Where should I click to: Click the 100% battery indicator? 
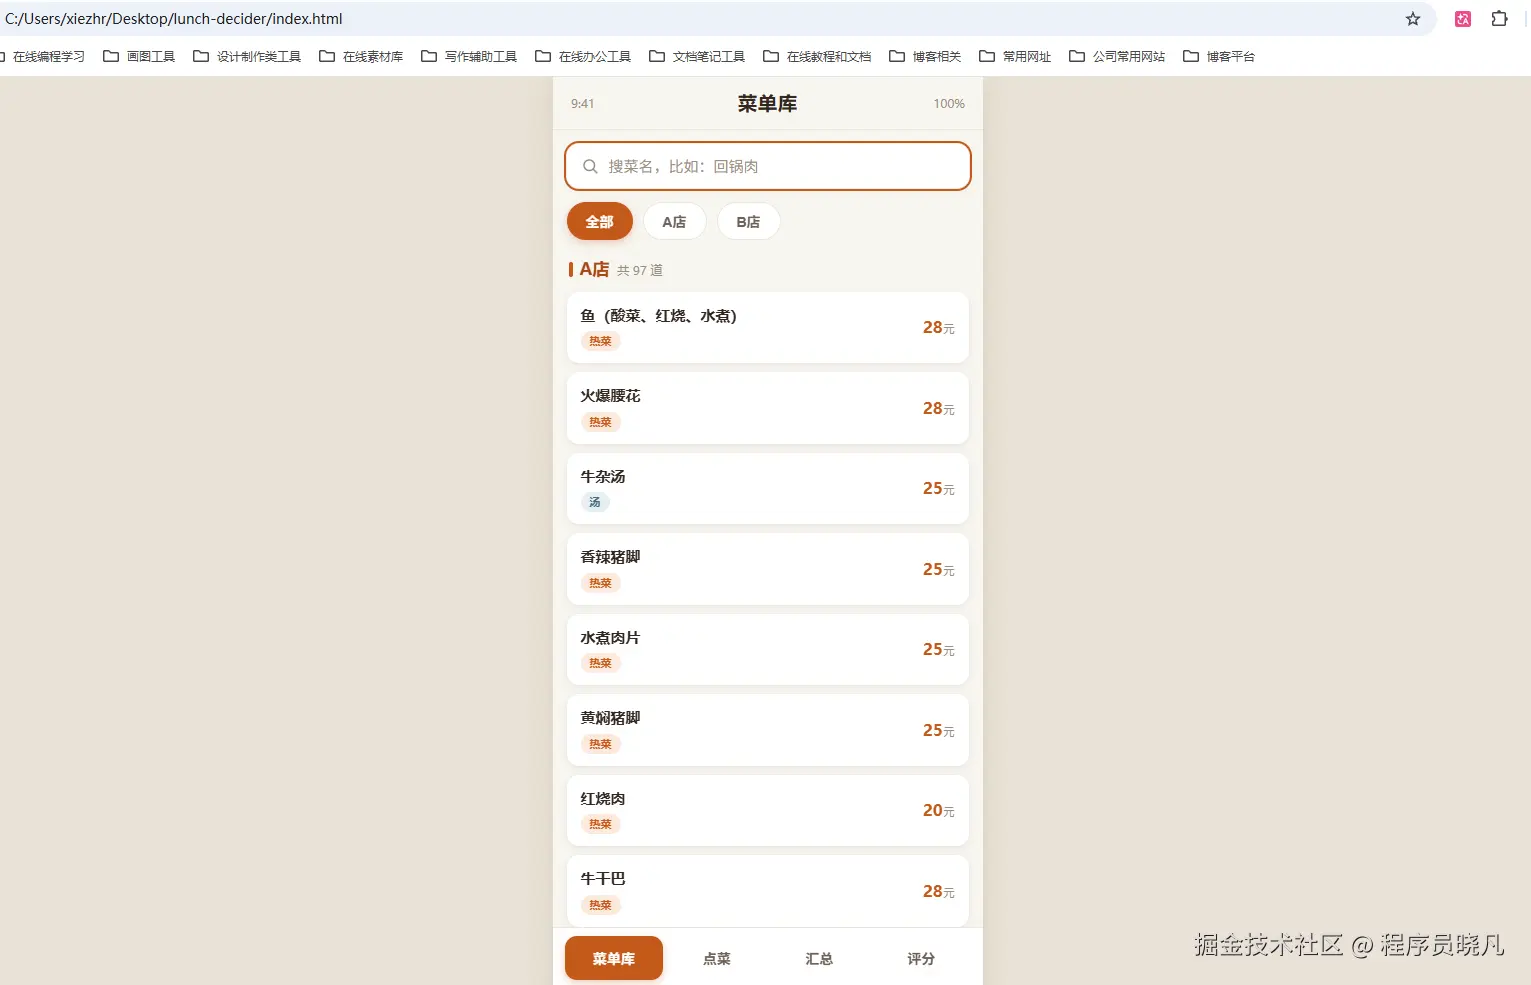tap(949, 104)
